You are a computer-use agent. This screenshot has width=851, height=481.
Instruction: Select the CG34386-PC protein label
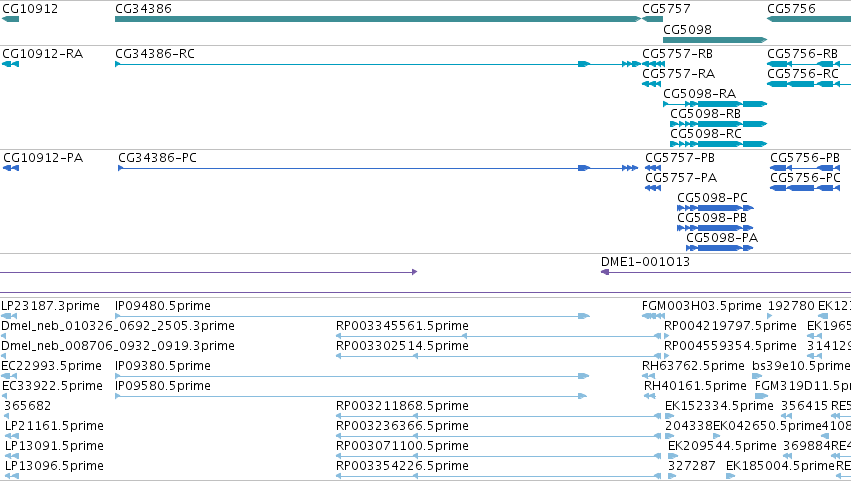pyautogui.click(x=157, y=158)
